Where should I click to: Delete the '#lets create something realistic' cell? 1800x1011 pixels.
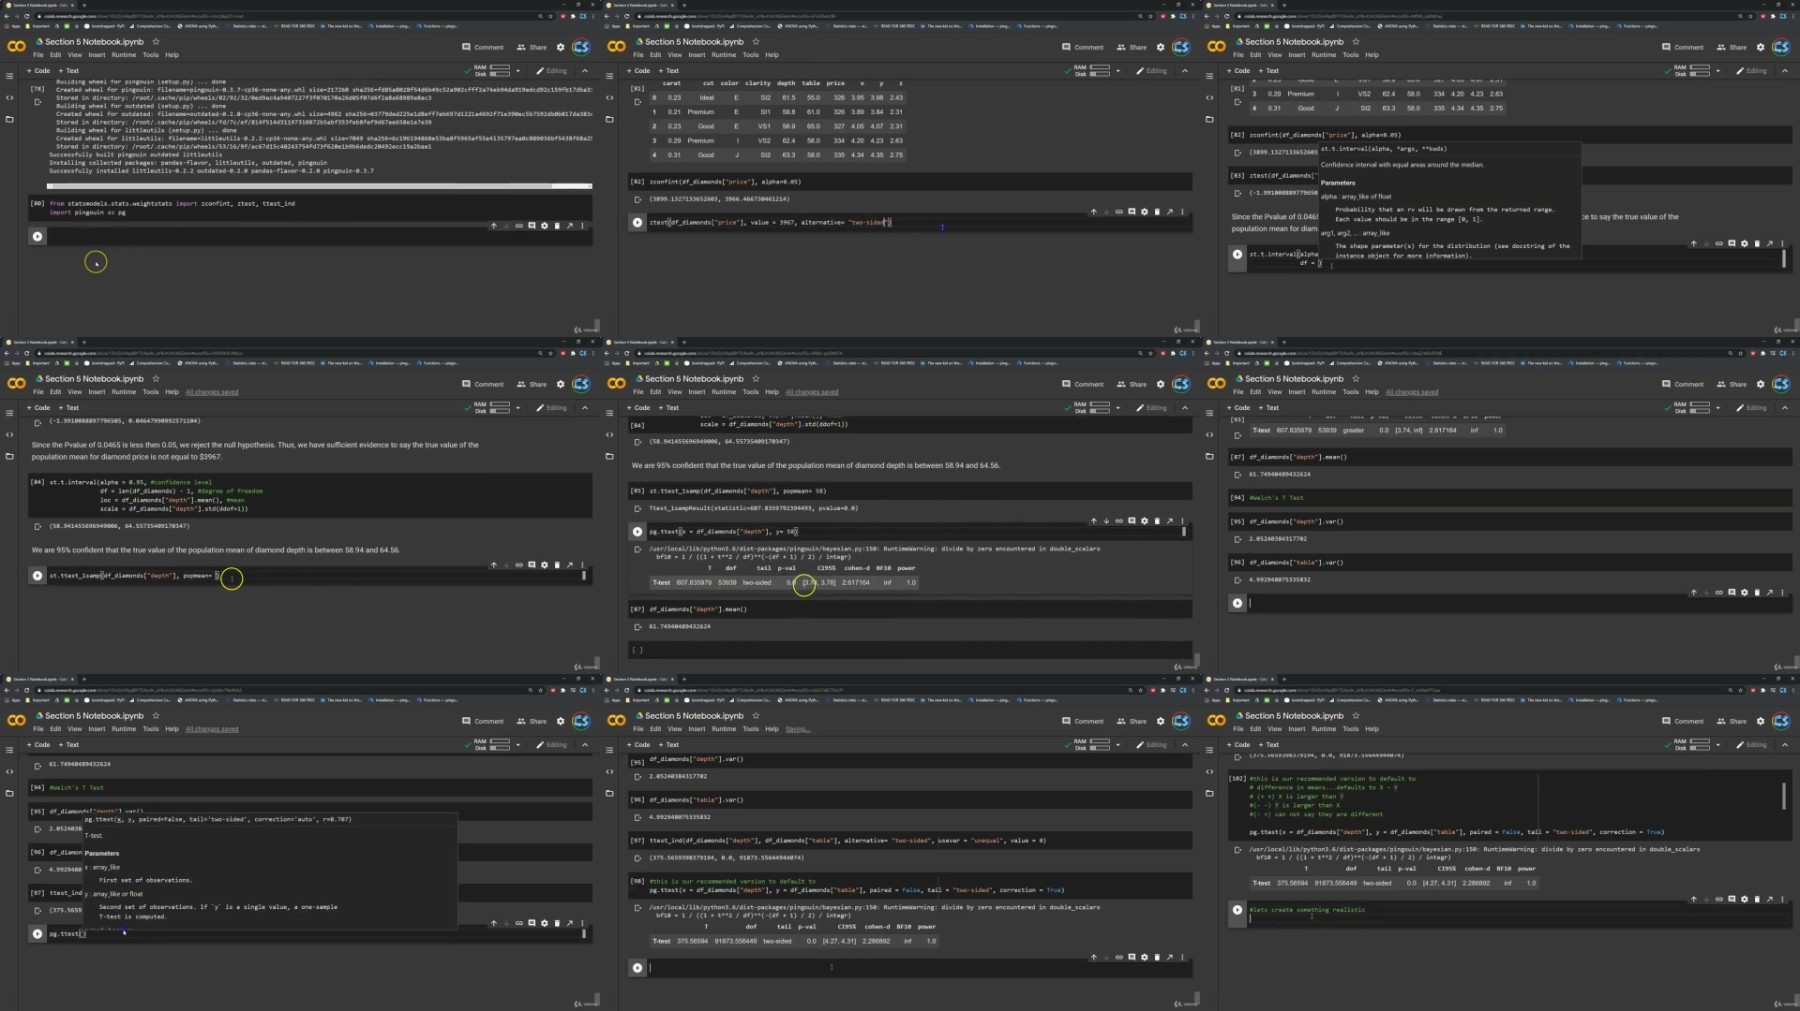coord(1757,899)
